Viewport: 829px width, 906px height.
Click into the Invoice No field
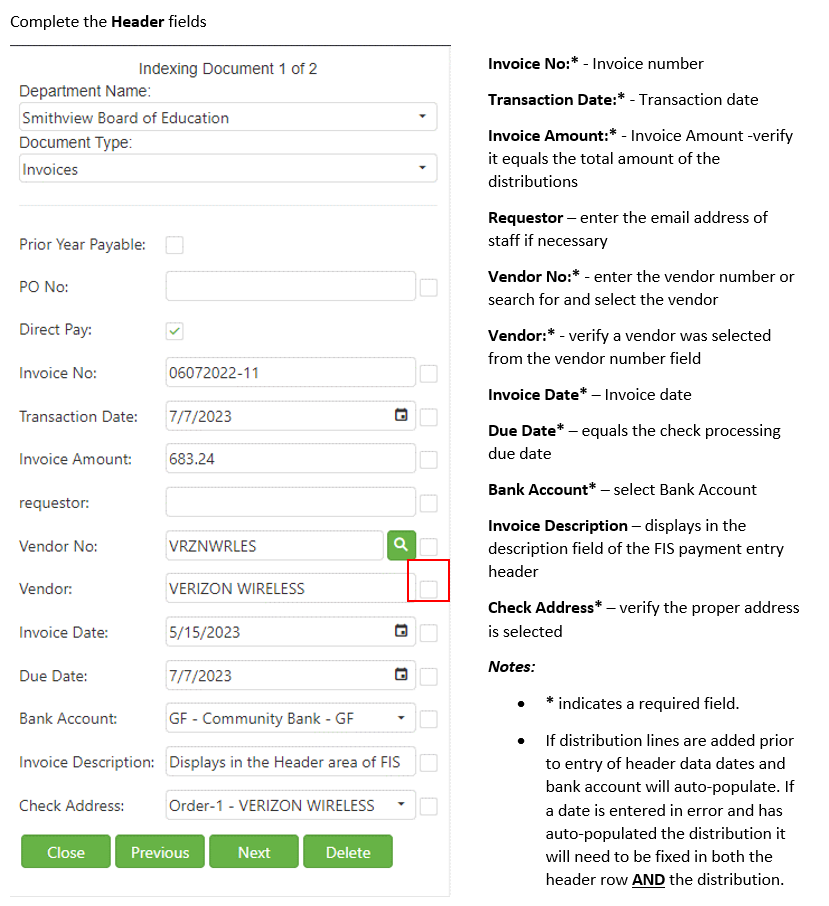coord(290,373)
